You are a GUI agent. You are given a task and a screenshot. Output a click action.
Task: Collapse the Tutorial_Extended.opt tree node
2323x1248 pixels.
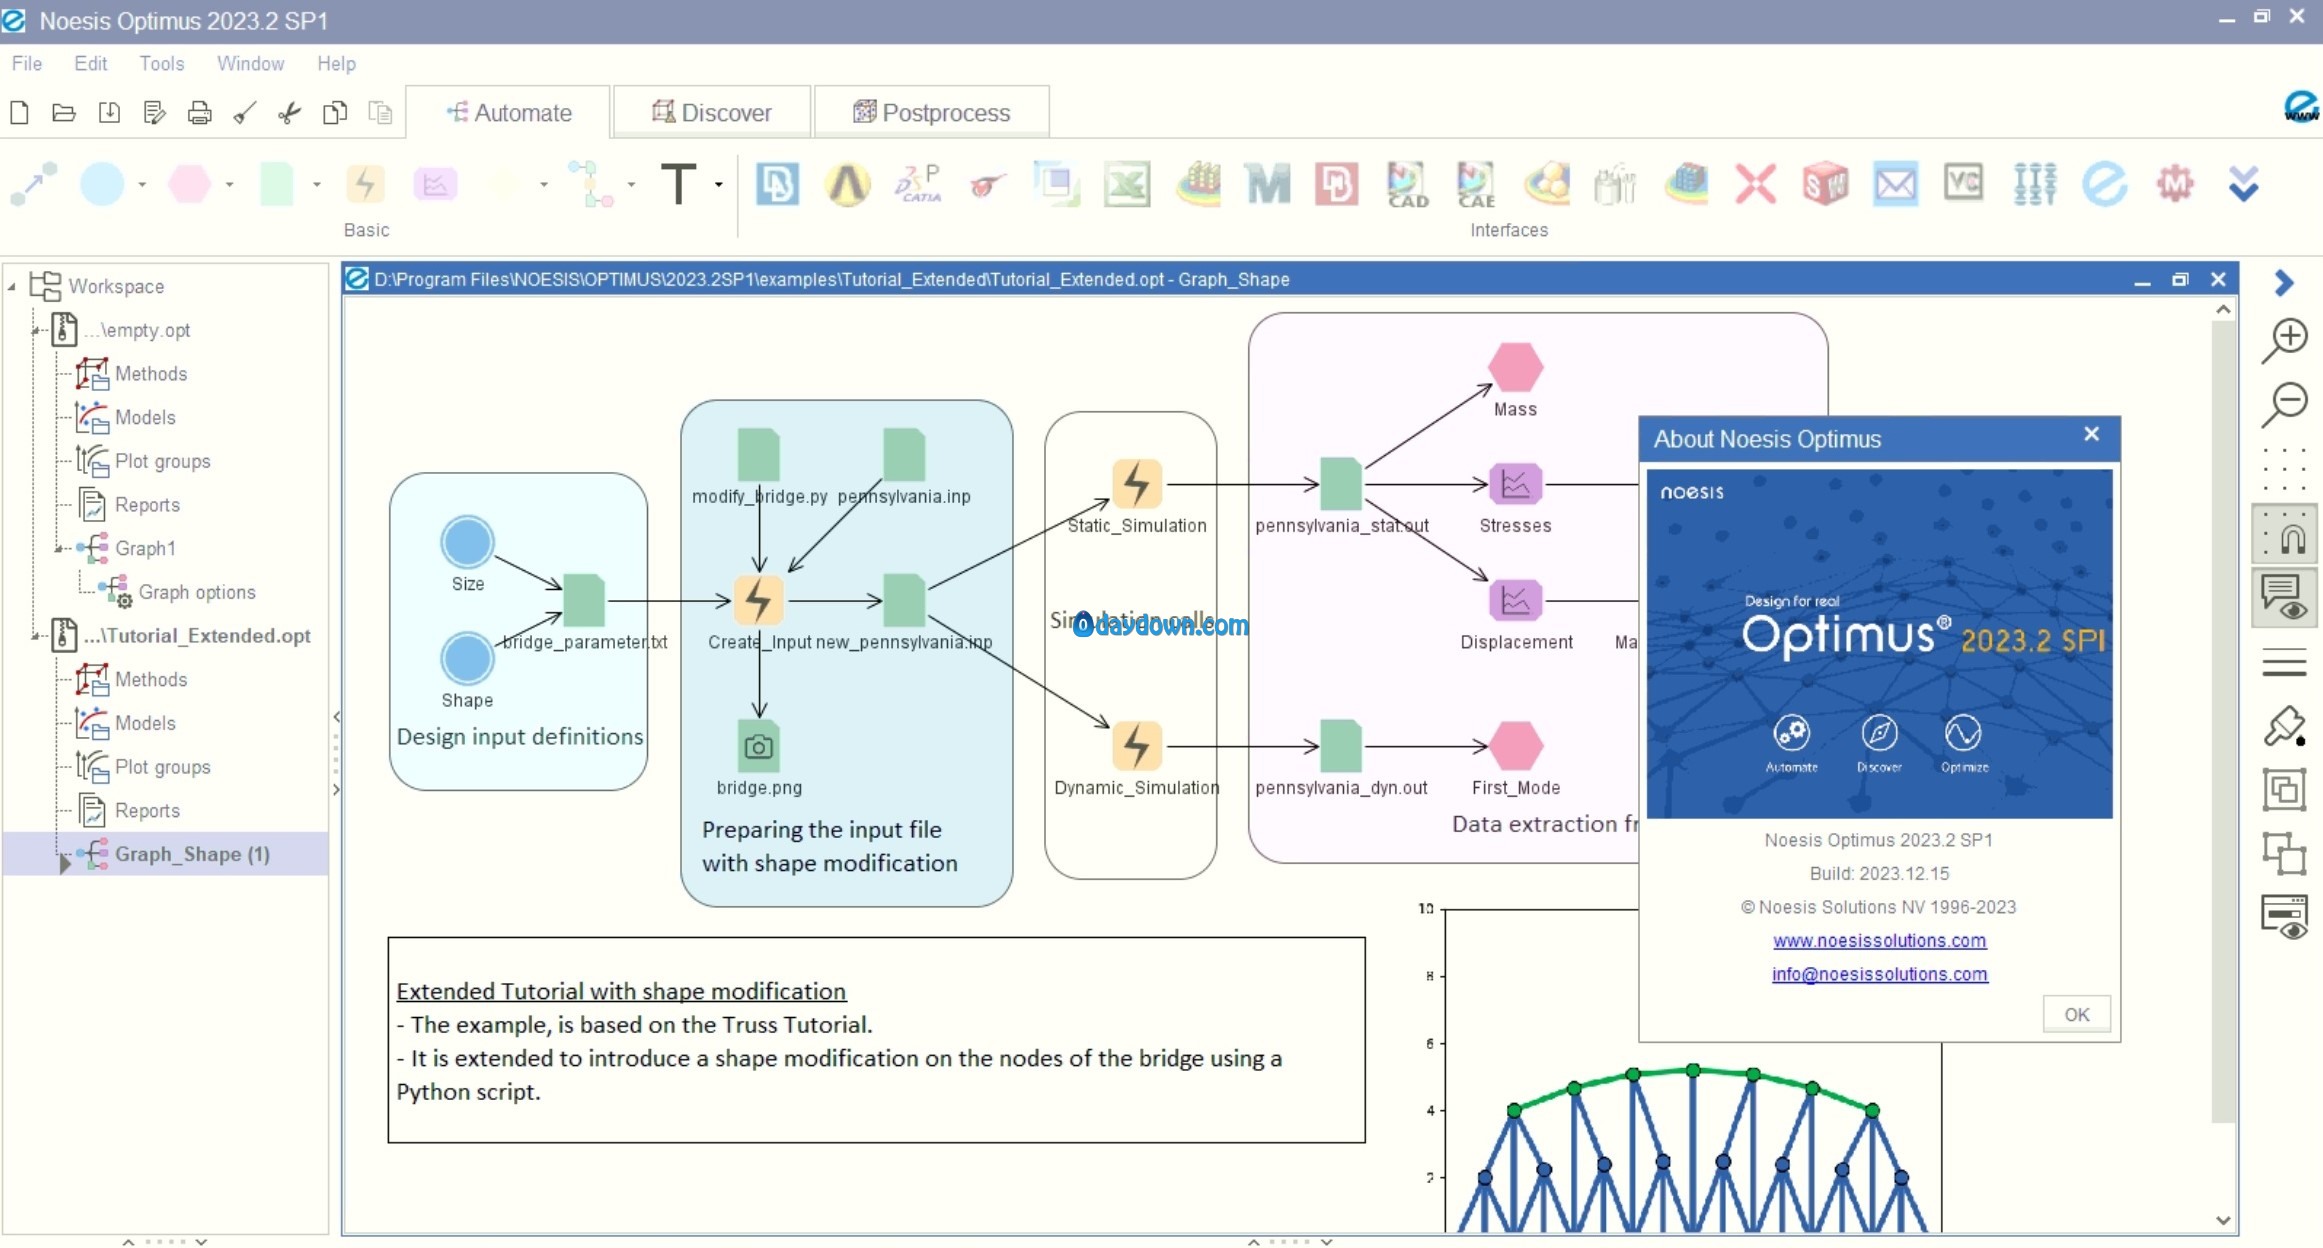pyautogui.click(x=36, y=635)
